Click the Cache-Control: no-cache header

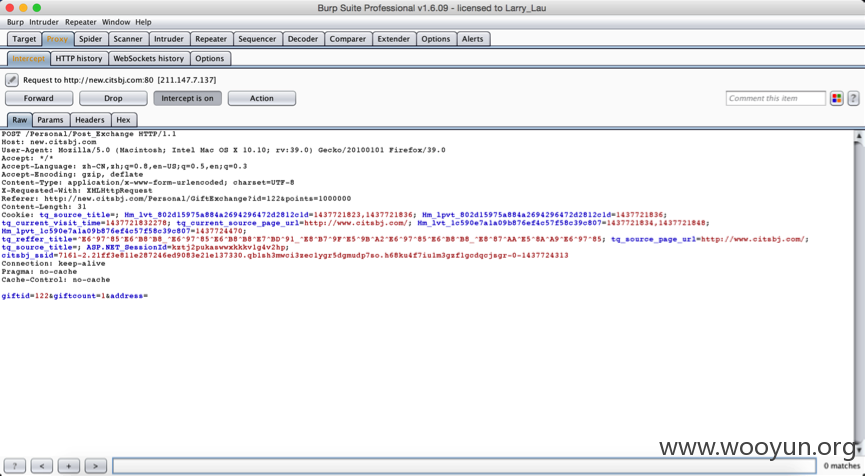coord(55,280)
